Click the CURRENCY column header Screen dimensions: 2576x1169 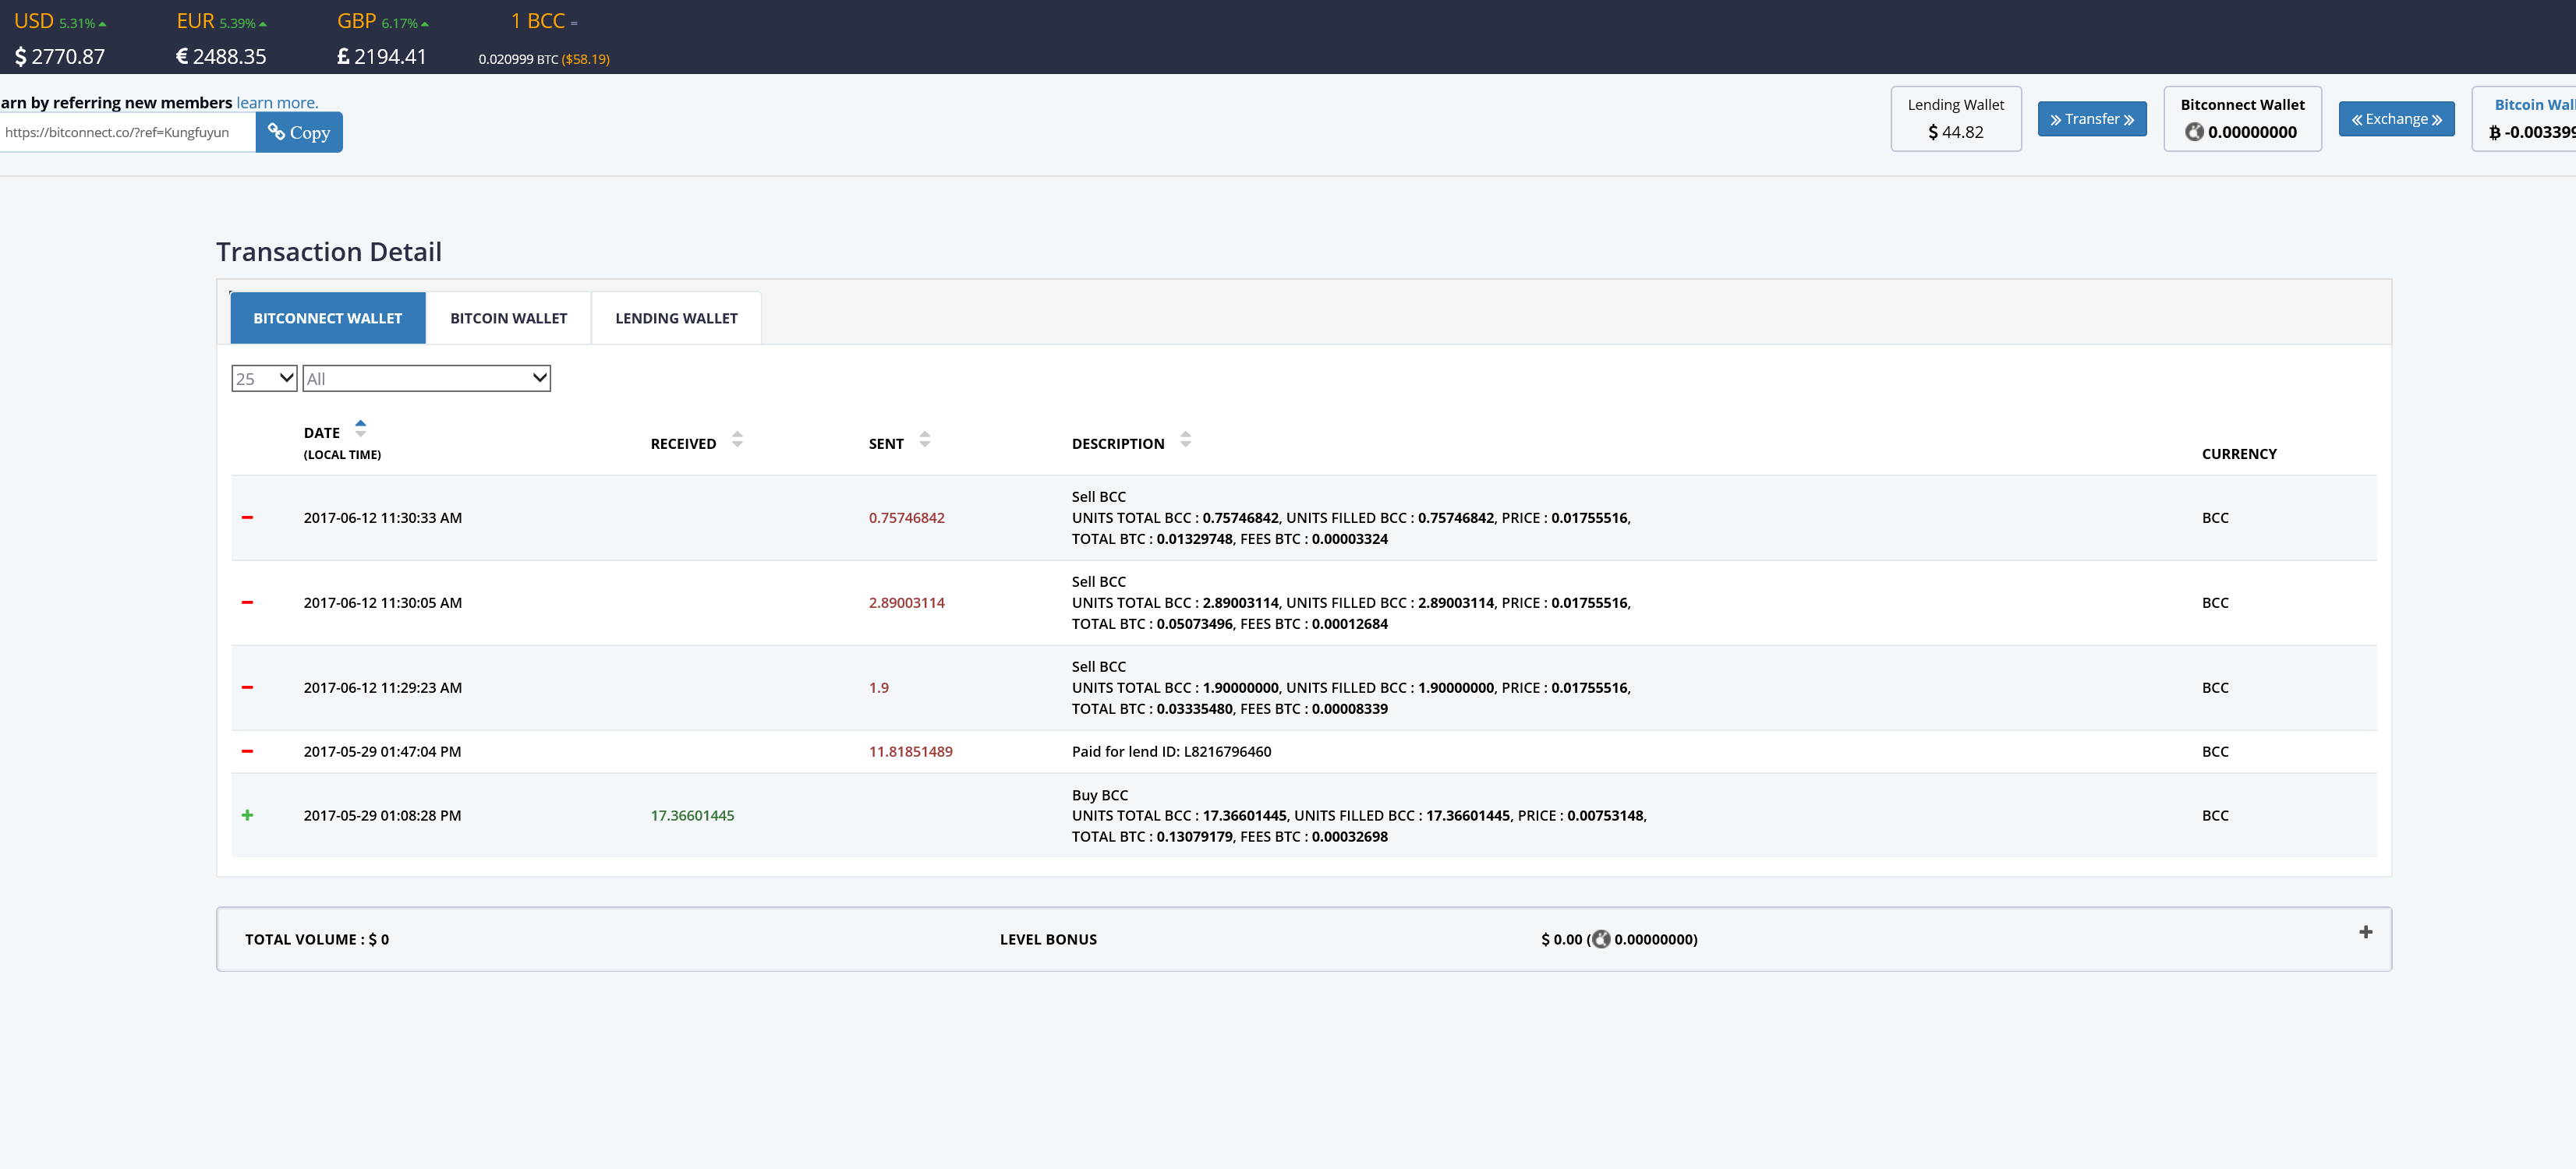coord(2239,454)
